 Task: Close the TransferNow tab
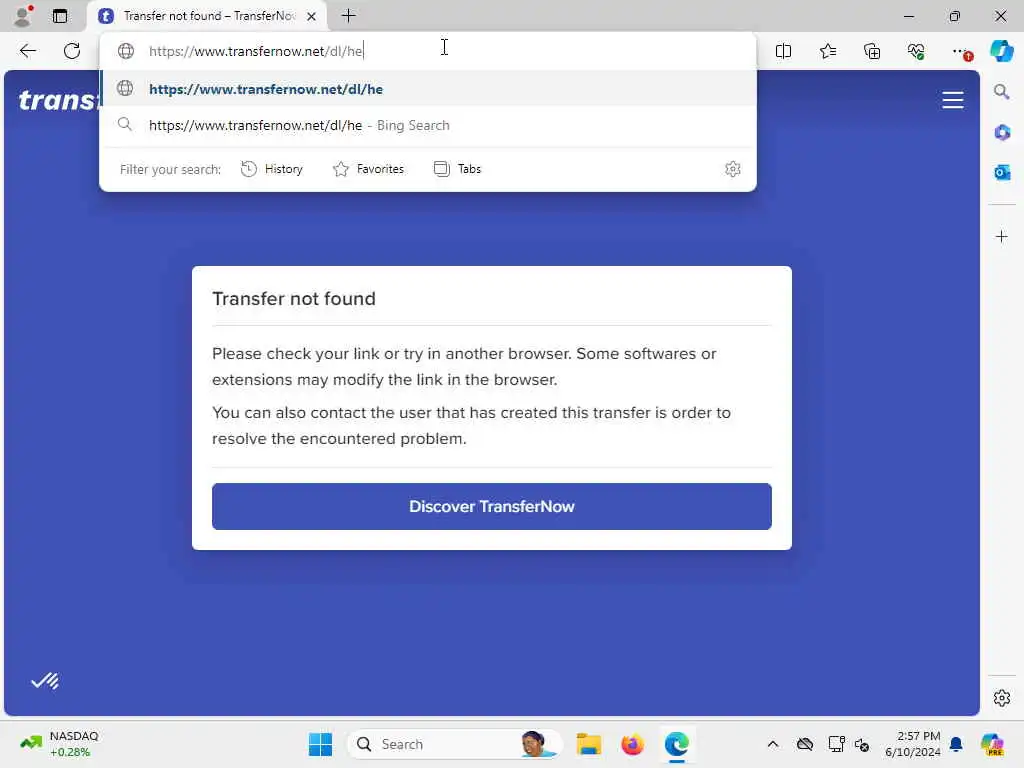click(x=312, y=16)
